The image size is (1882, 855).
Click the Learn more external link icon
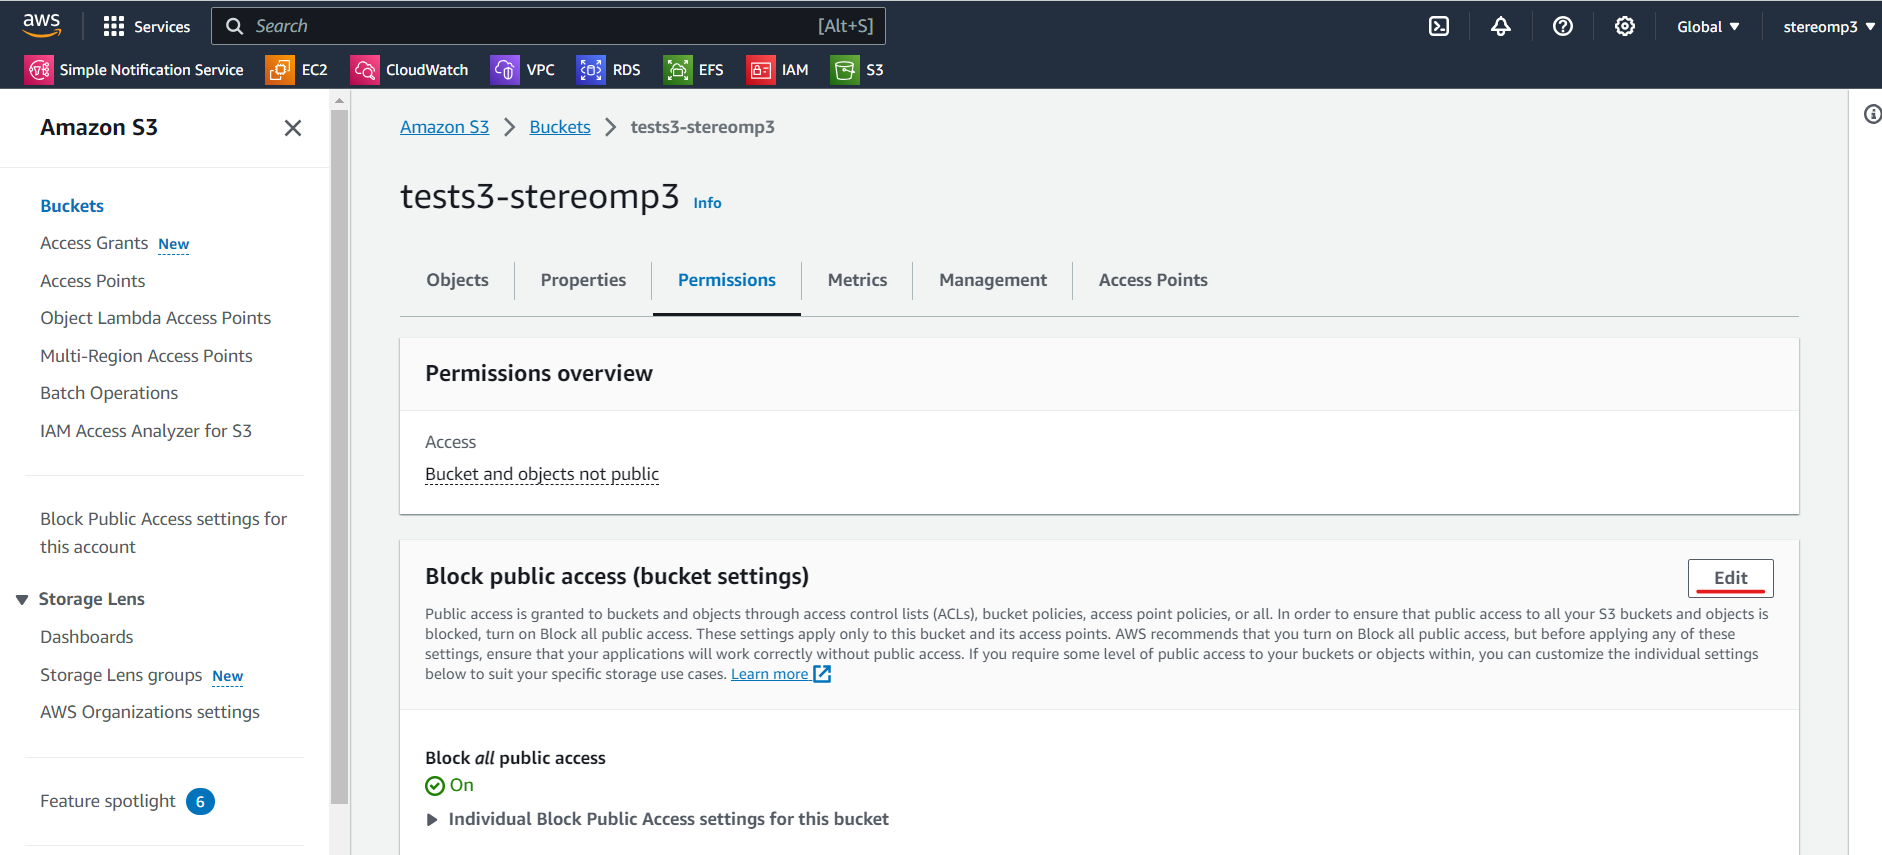tap(822, 674)
